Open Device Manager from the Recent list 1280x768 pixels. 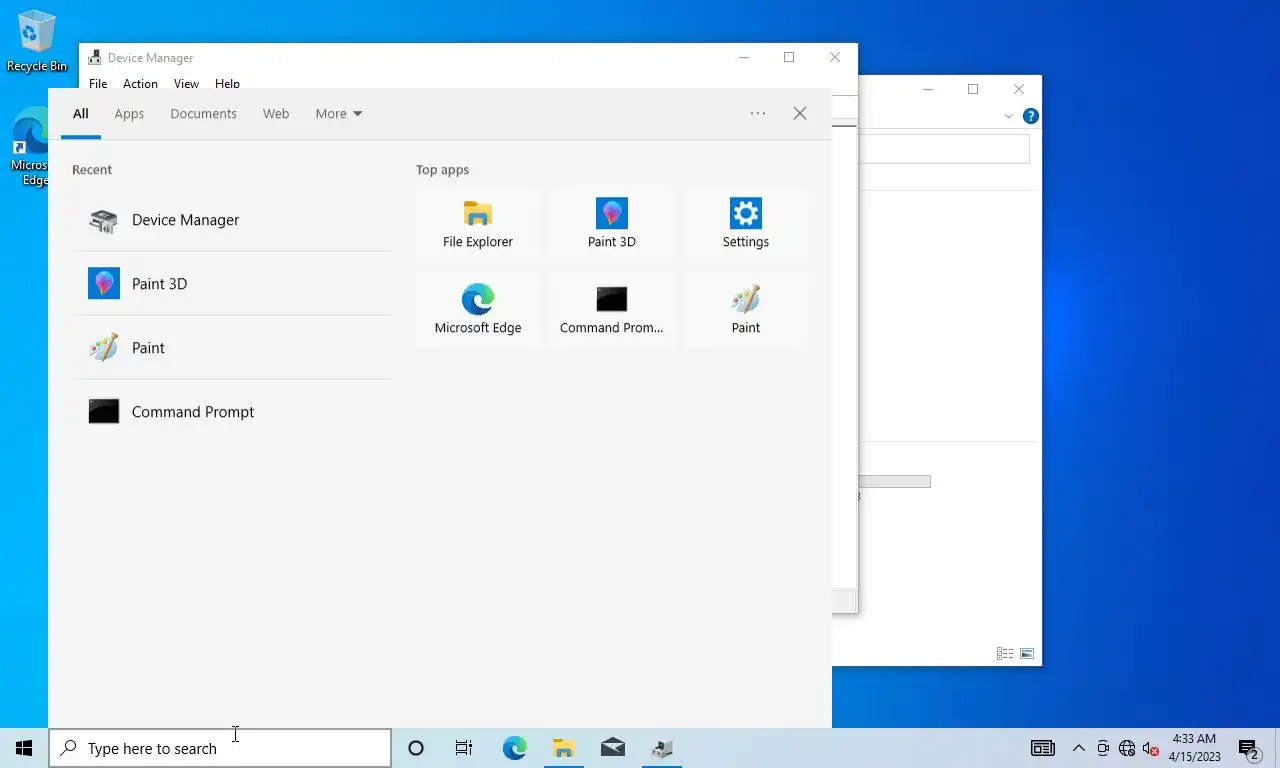[232, 220]
